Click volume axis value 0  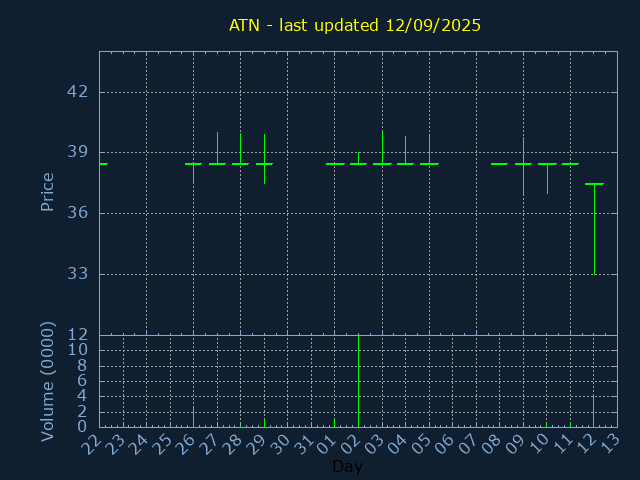(82, 427)
